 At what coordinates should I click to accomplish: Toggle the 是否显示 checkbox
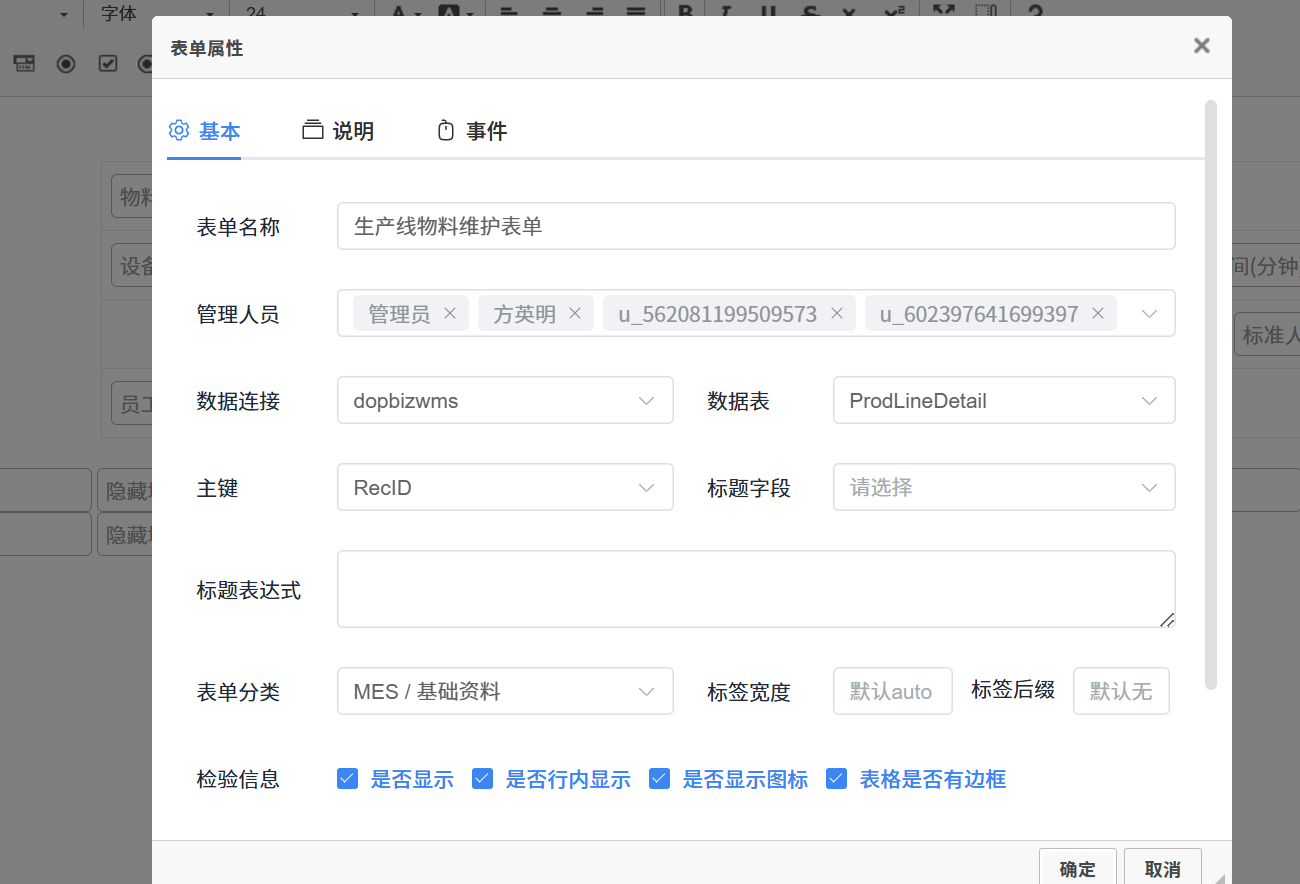pyautogui.click(x=348, y=779)
